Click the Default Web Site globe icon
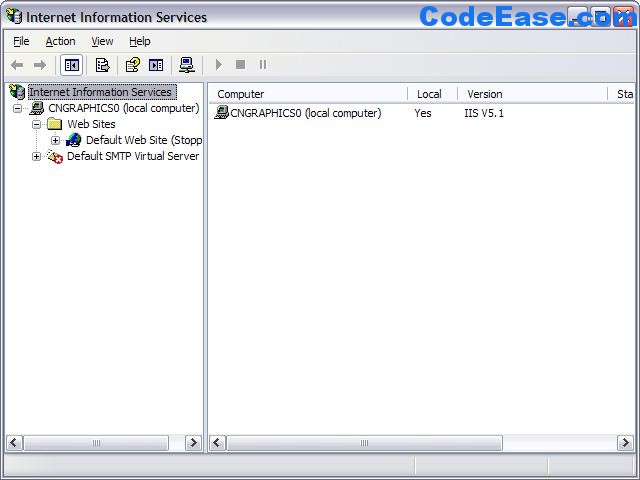The height and width of the screenshot is (480, 640). (74, 140)
